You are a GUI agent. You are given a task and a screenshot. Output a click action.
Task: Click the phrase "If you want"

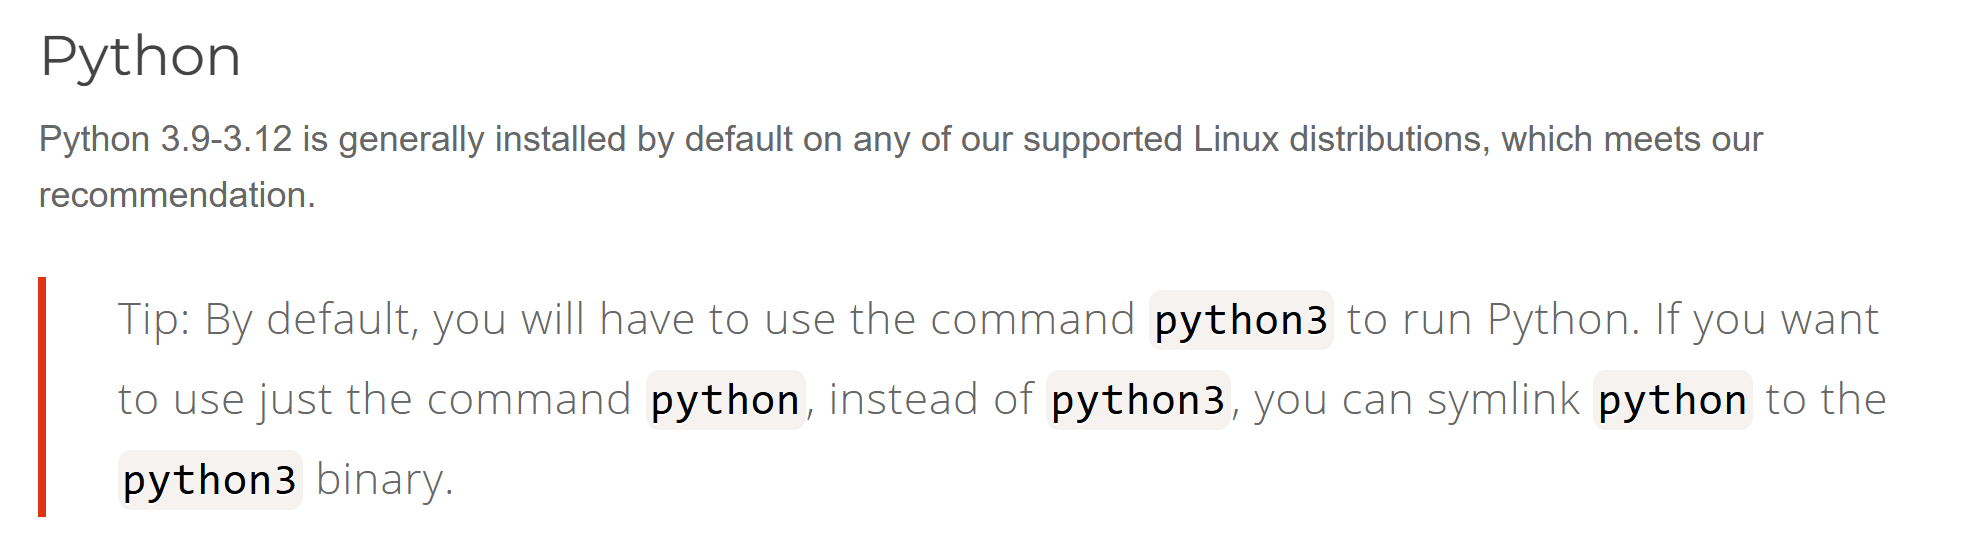tap(1767, 320)
